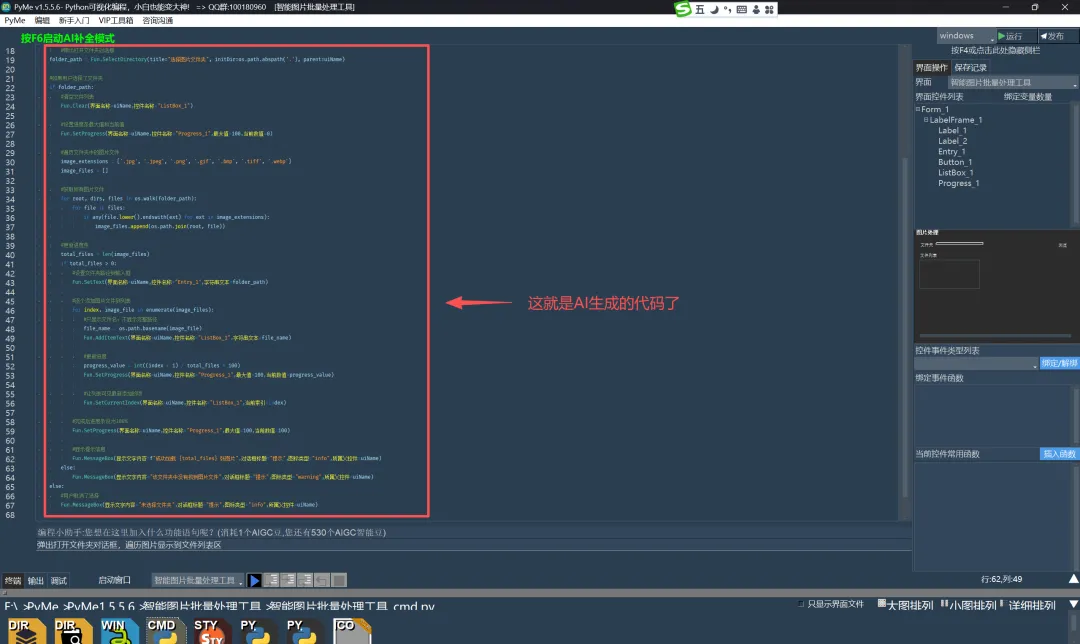Open the VIP工具箱 menu

click(116, 21)
